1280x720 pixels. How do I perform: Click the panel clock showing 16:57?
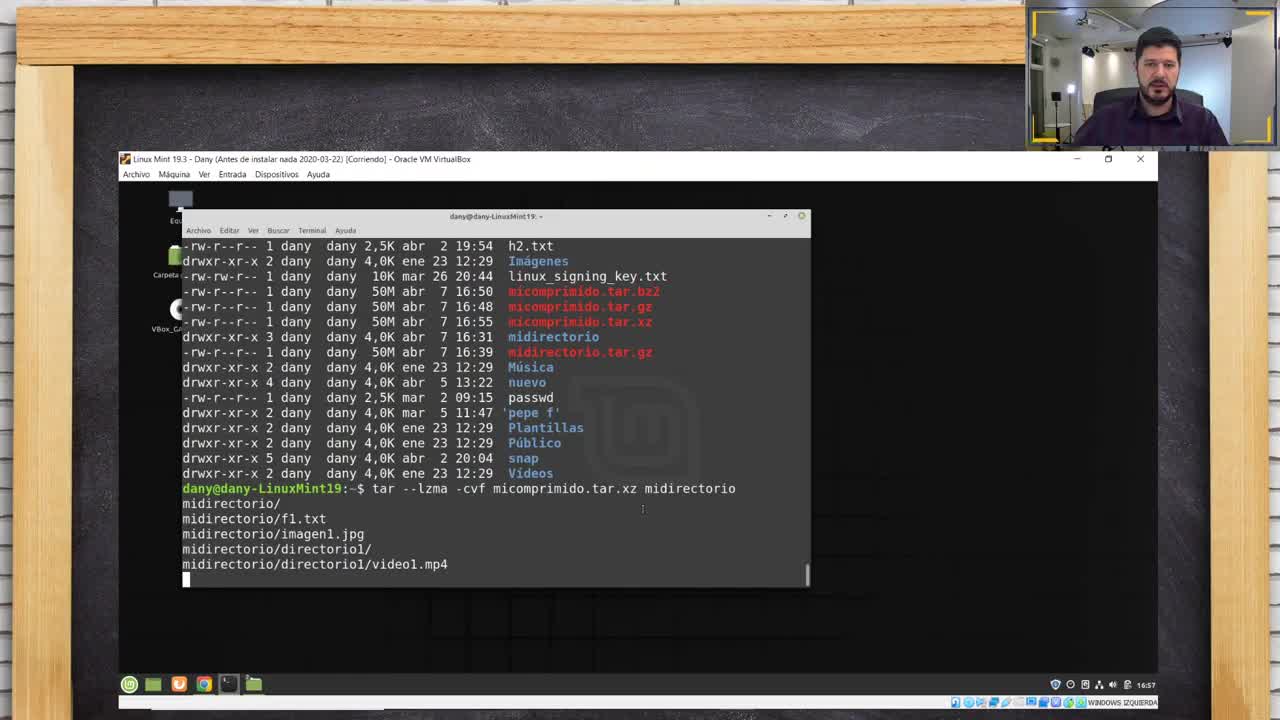[x=1146, y=685]
